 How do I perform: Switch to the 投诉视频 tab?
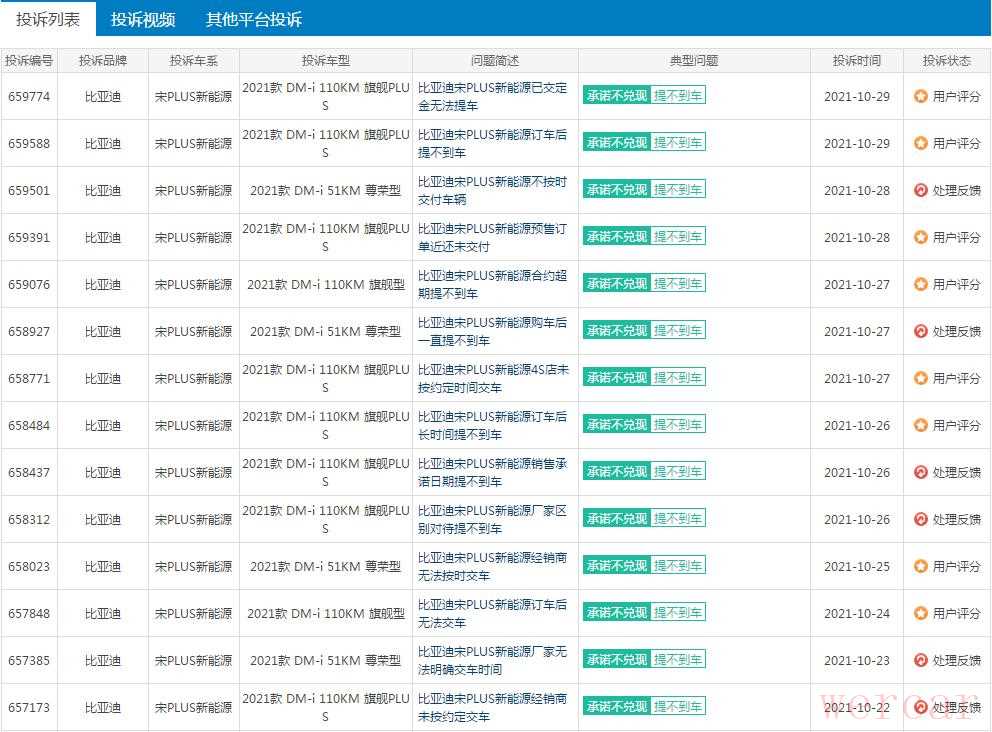pyautogui.click(x=143, y=19)
